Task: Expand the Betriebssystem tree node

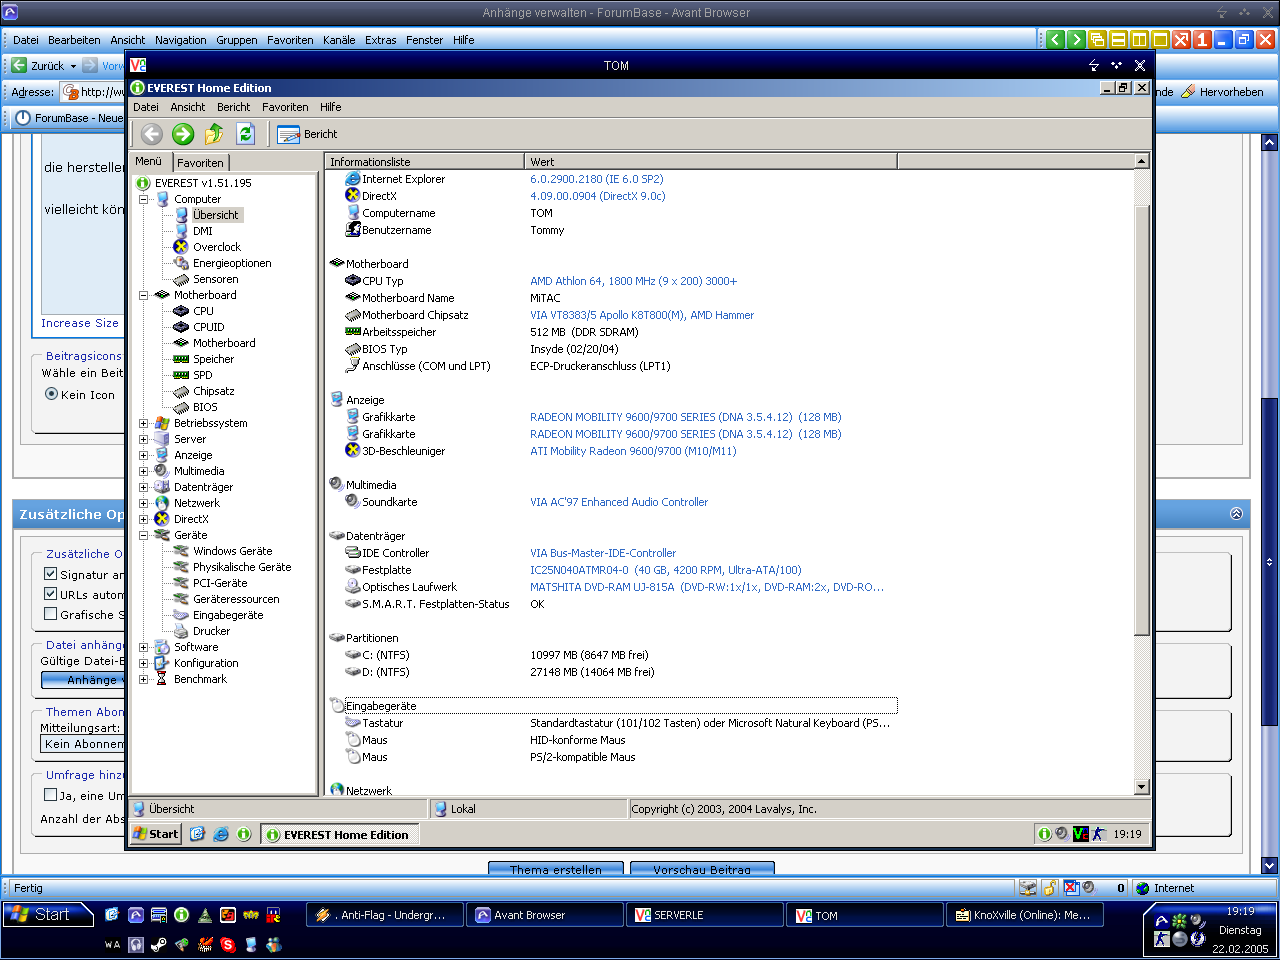Action: [144, 423]
